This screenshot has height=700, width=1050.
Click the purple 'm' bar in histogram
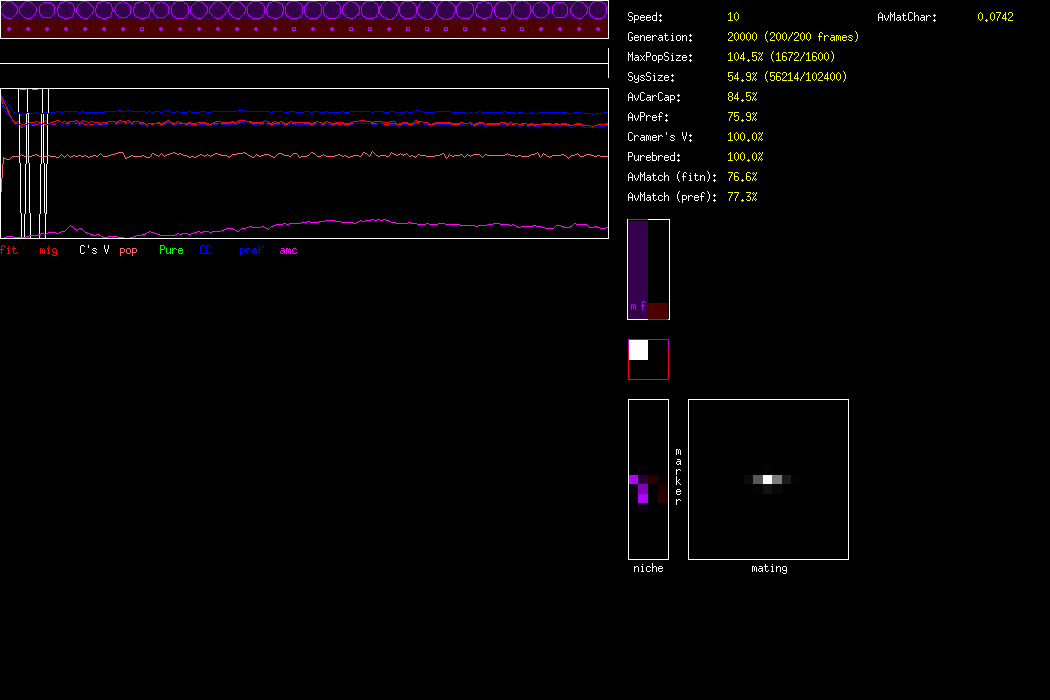point(637,268)
